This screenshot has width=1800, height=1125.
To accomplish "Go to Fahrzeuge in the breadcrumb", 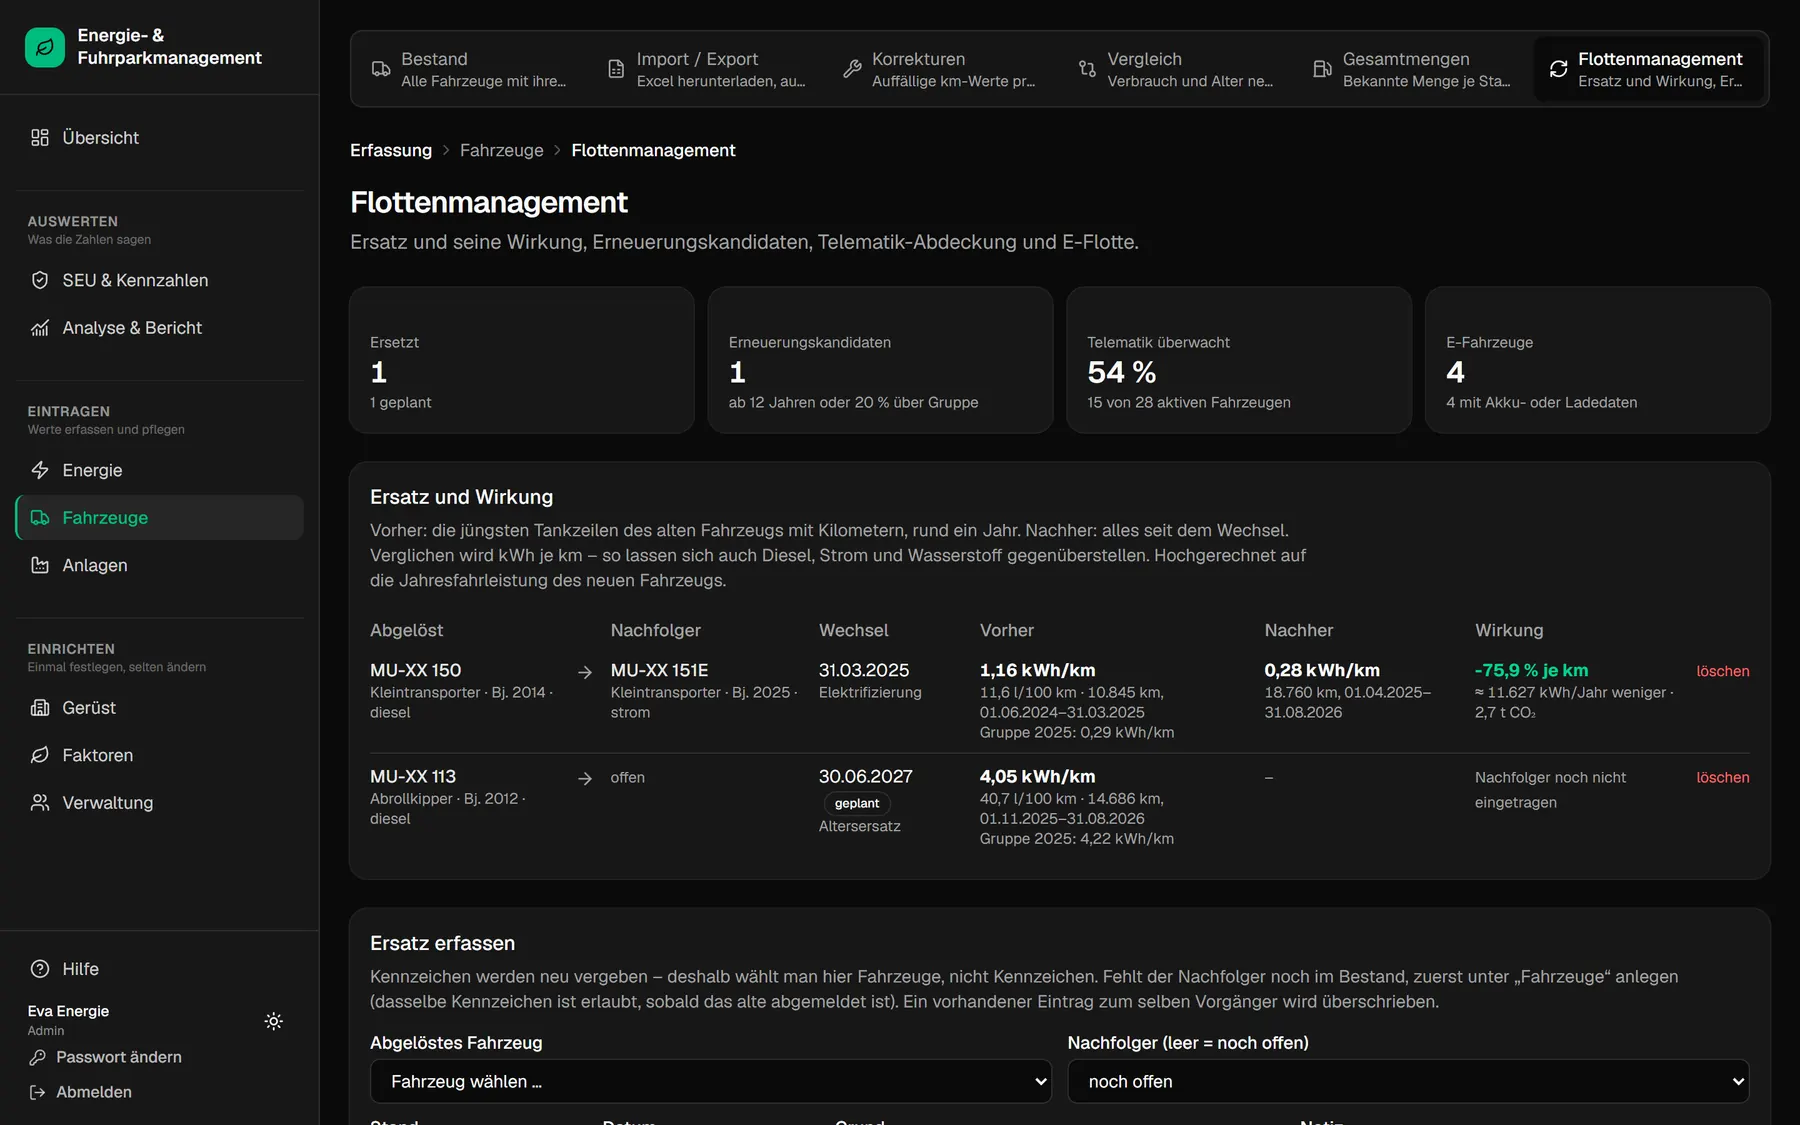I will (x=502, y=150).
